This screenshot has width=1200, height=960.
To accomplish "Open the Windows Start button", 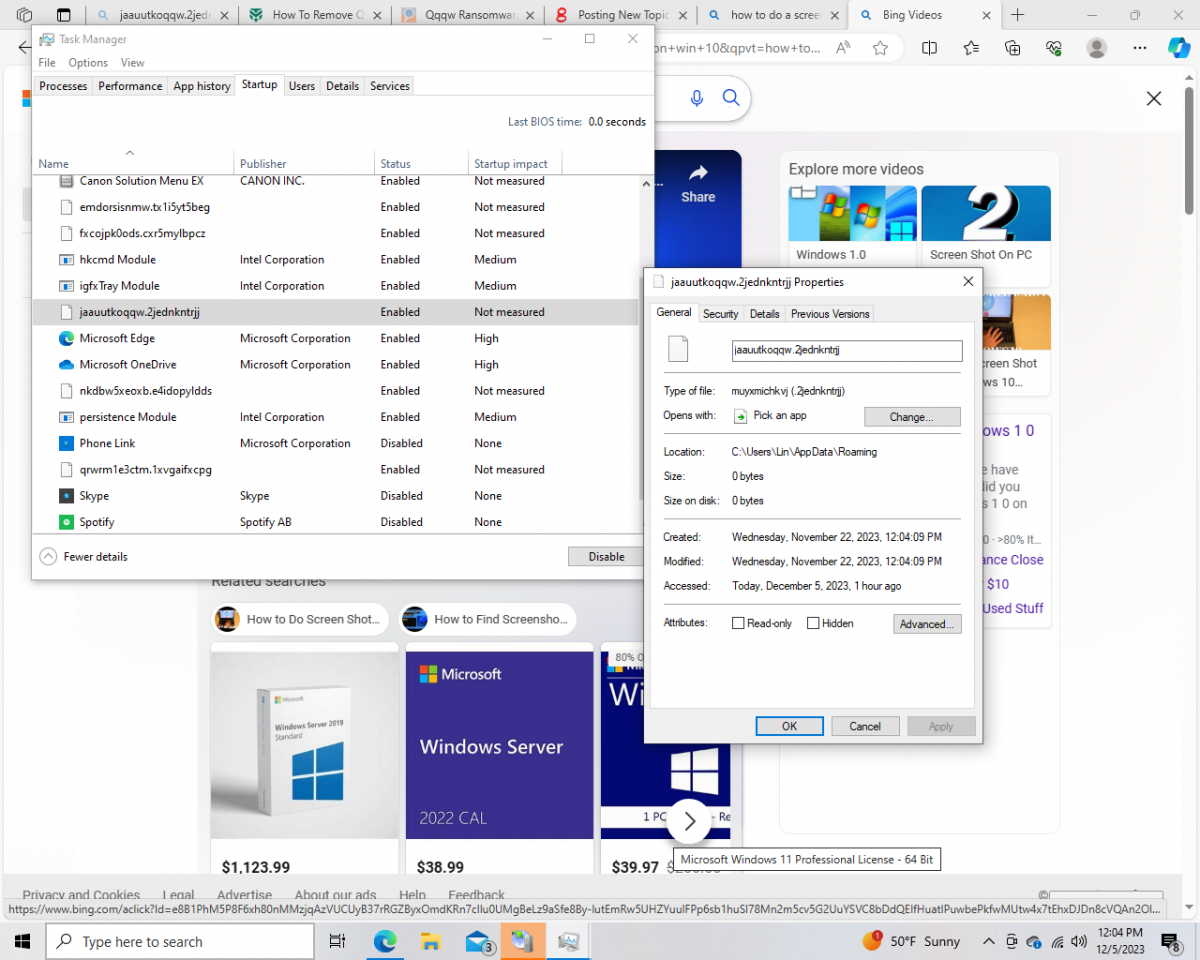I will click(x=22, y=941).
